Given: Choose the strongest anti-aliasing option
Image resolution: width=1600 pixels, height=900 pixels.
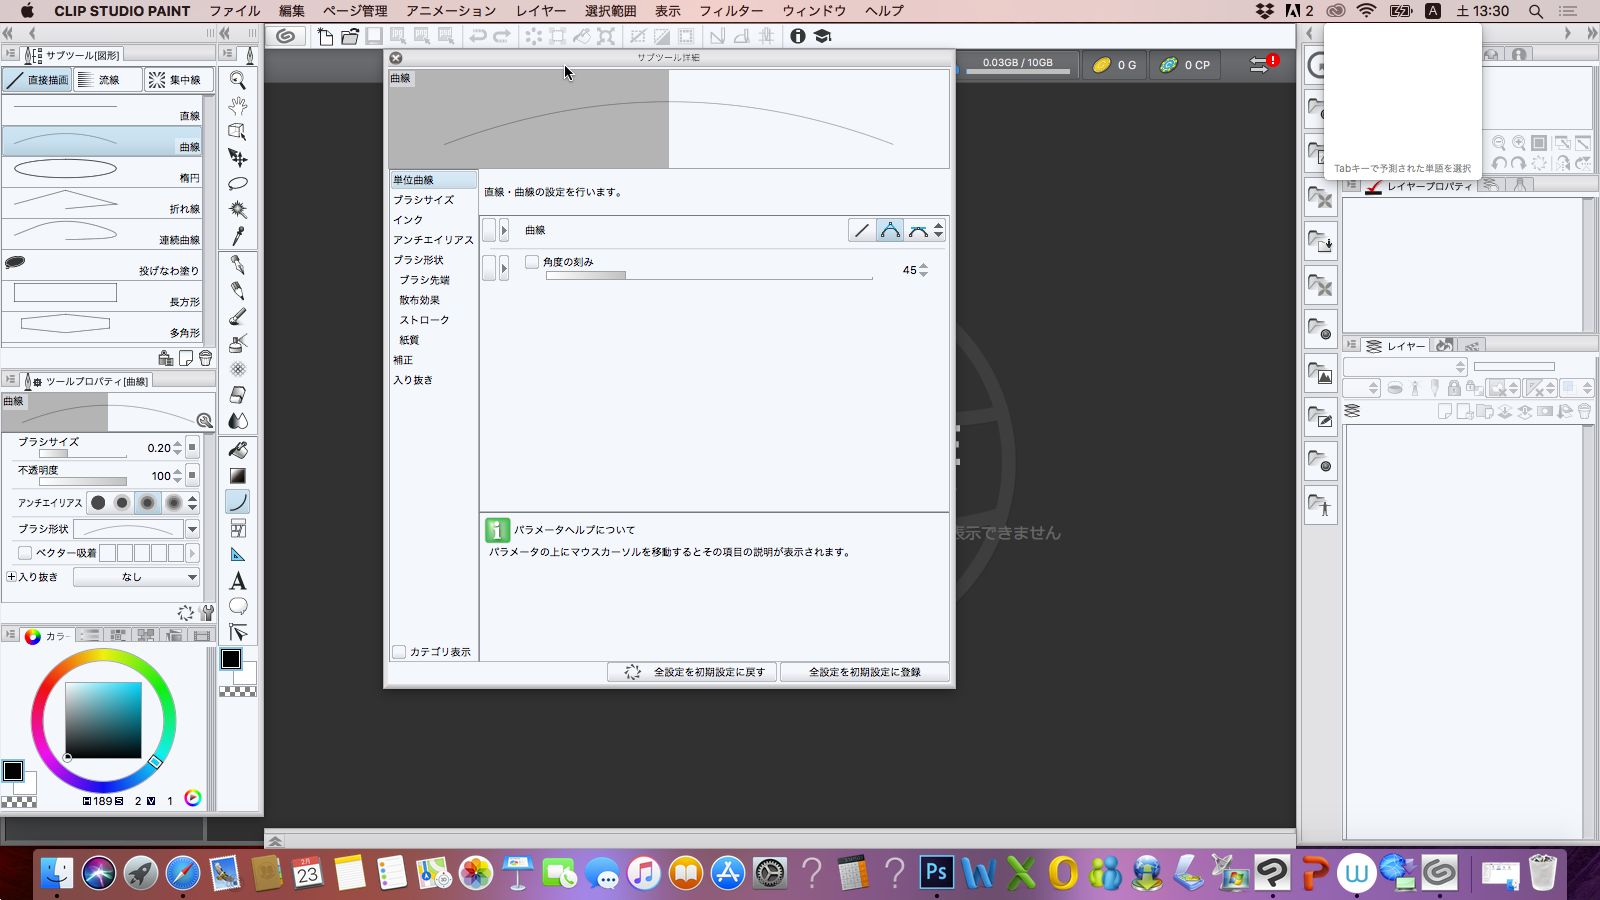Looking at the screenshot, I should point(173,502).
